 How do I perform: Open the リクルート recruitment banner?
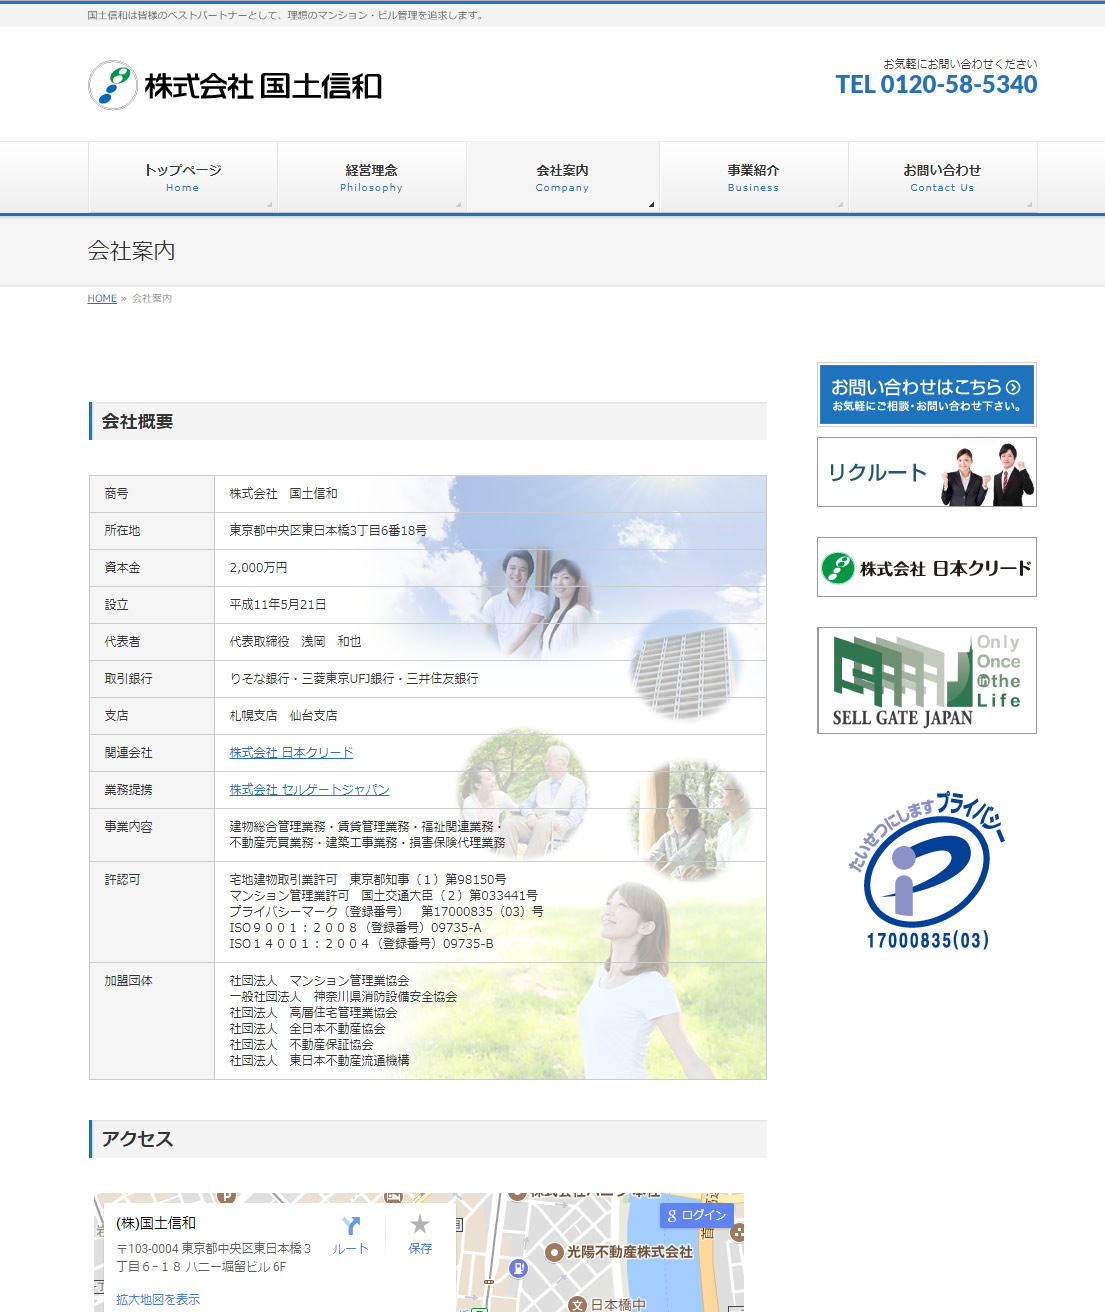point(927,472)
